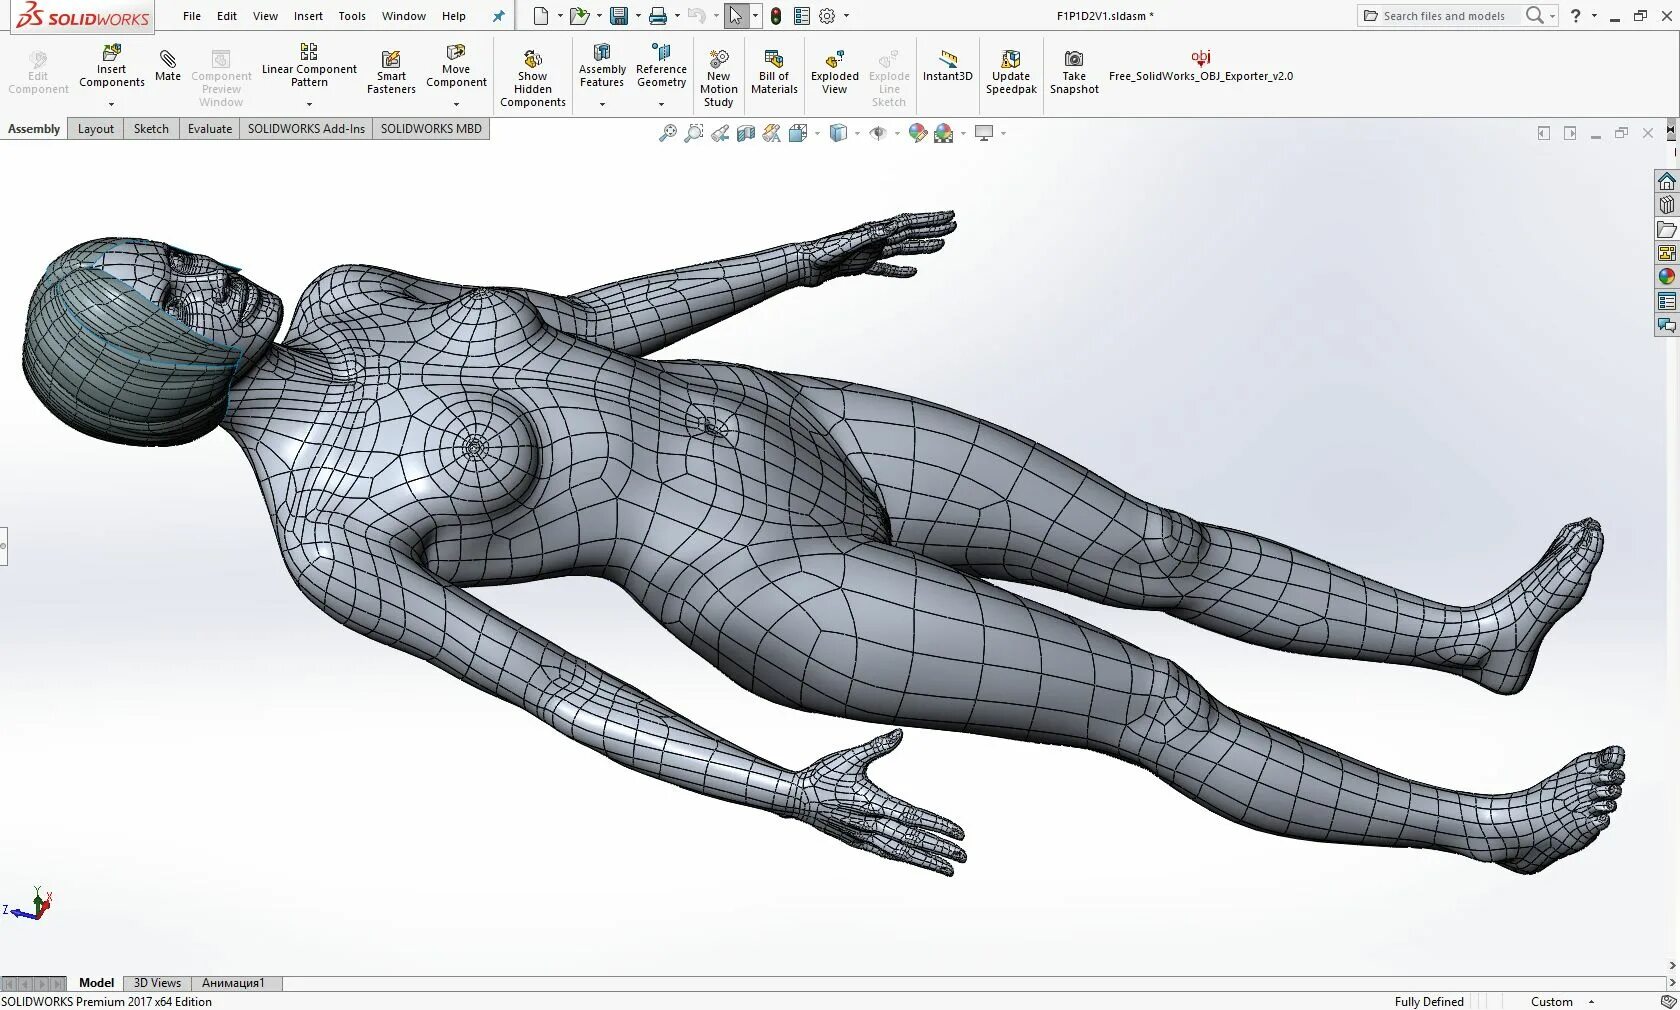Open the SOLIDWORKS Forum task pane

pyautogui.click(x=1666, y=325)
